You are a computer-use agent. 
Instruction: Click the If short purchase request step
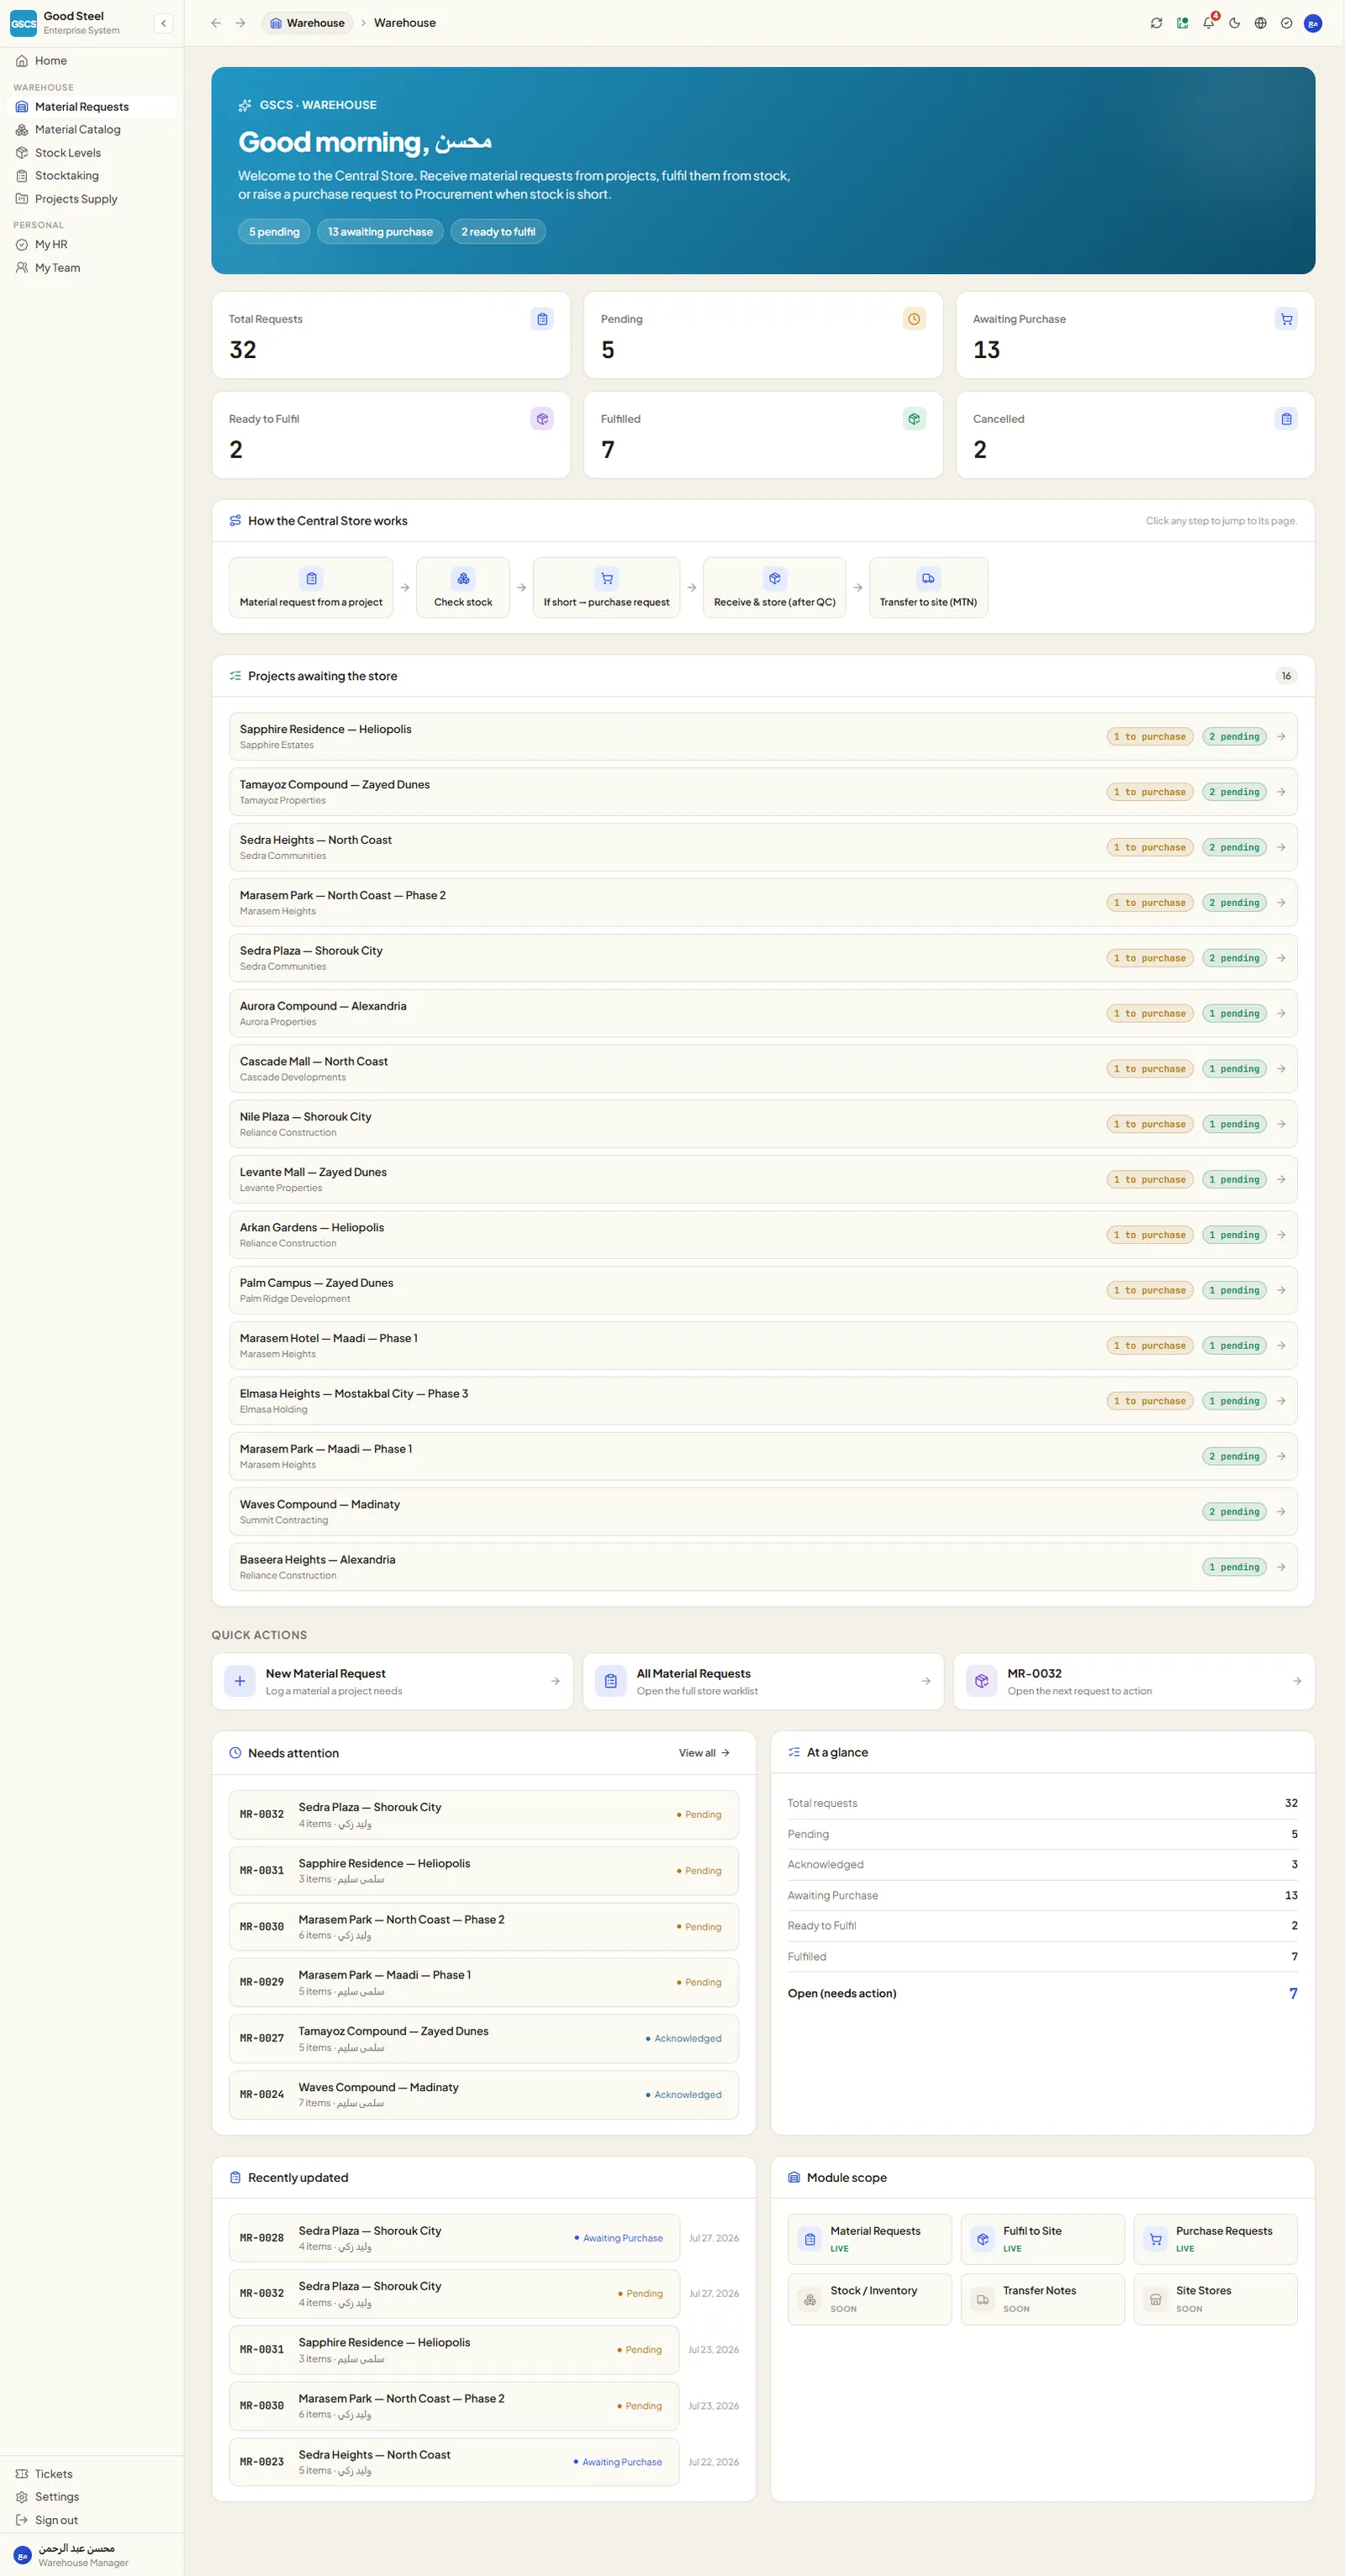(606, 588)
